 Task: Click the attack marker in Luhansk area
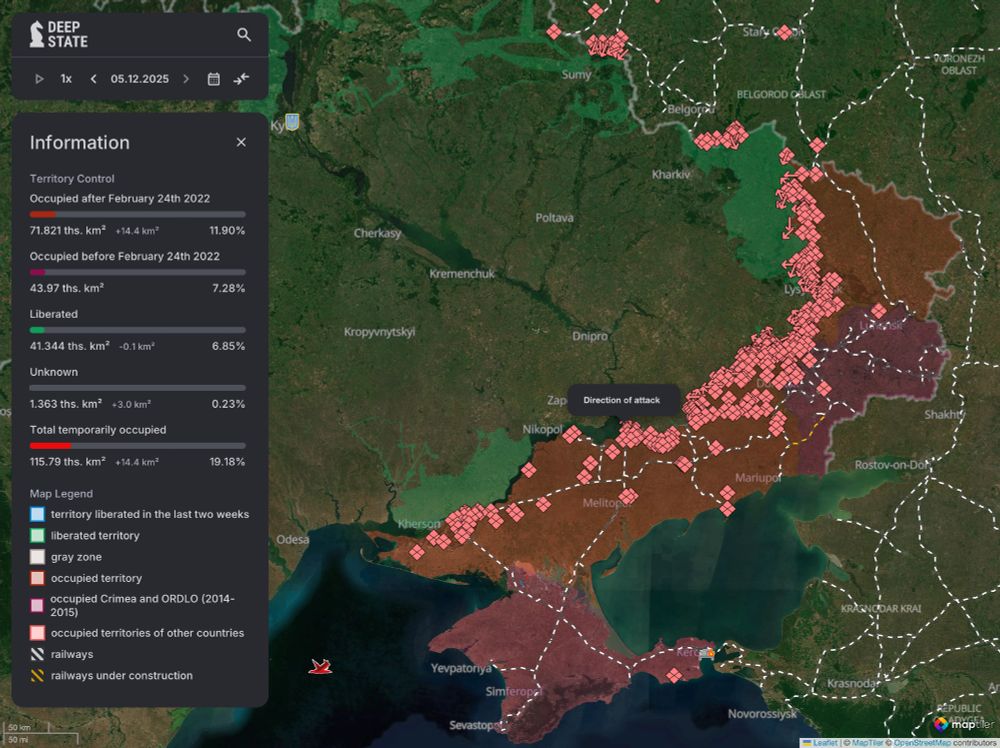pyautogui.click(x=879, y=311)
